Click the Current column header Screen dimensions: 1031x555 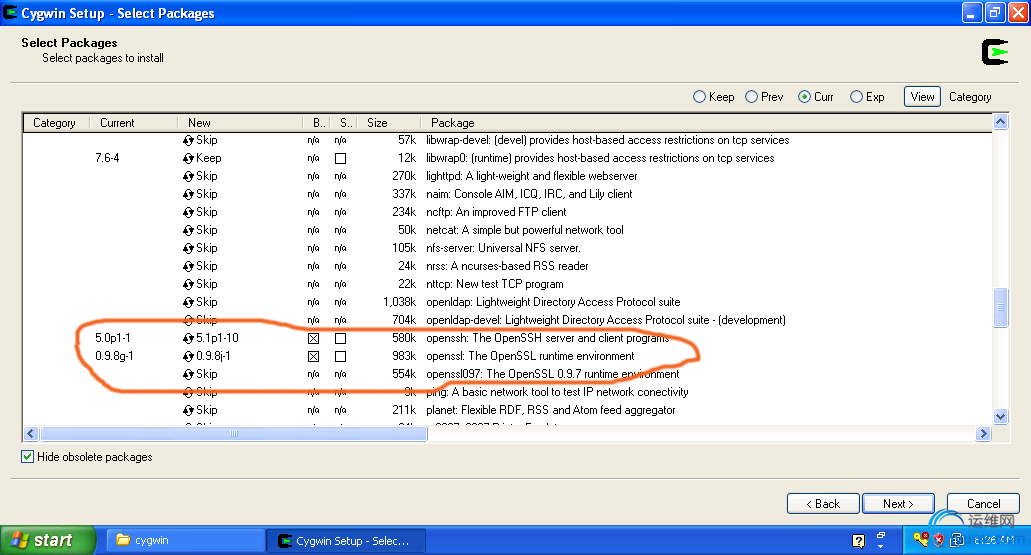pos(133,123)
